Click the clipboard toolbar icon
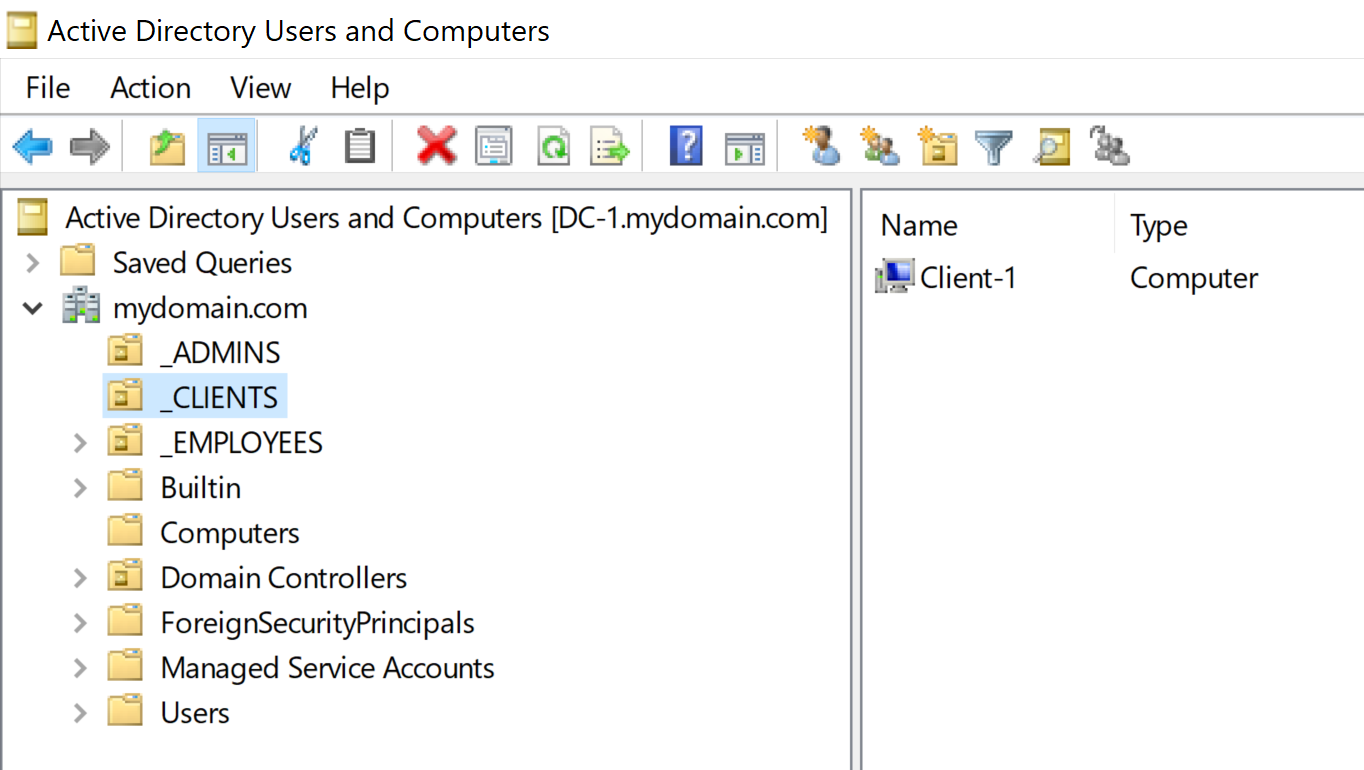 pos(359,146)
